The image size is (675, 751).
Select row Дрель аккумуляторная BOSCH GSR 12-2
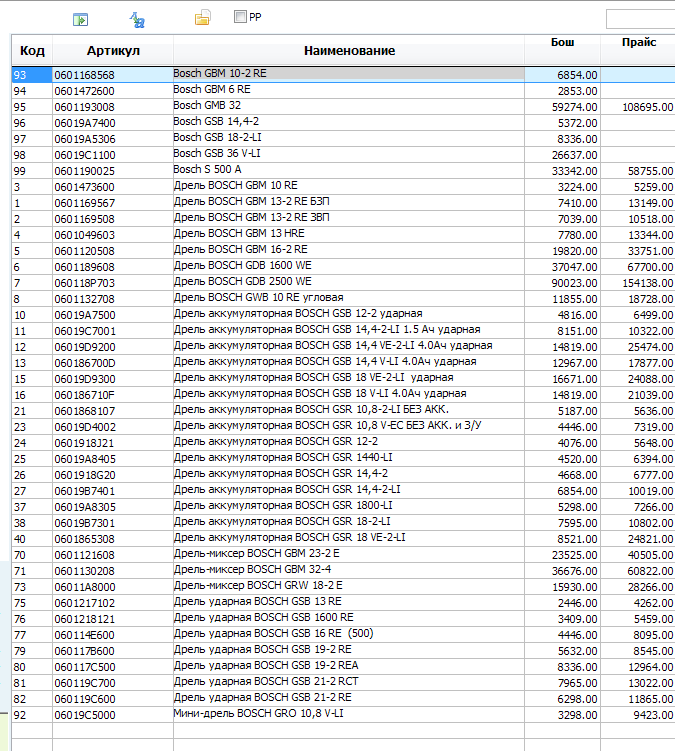pyautogui.click(x=343, y=443)
